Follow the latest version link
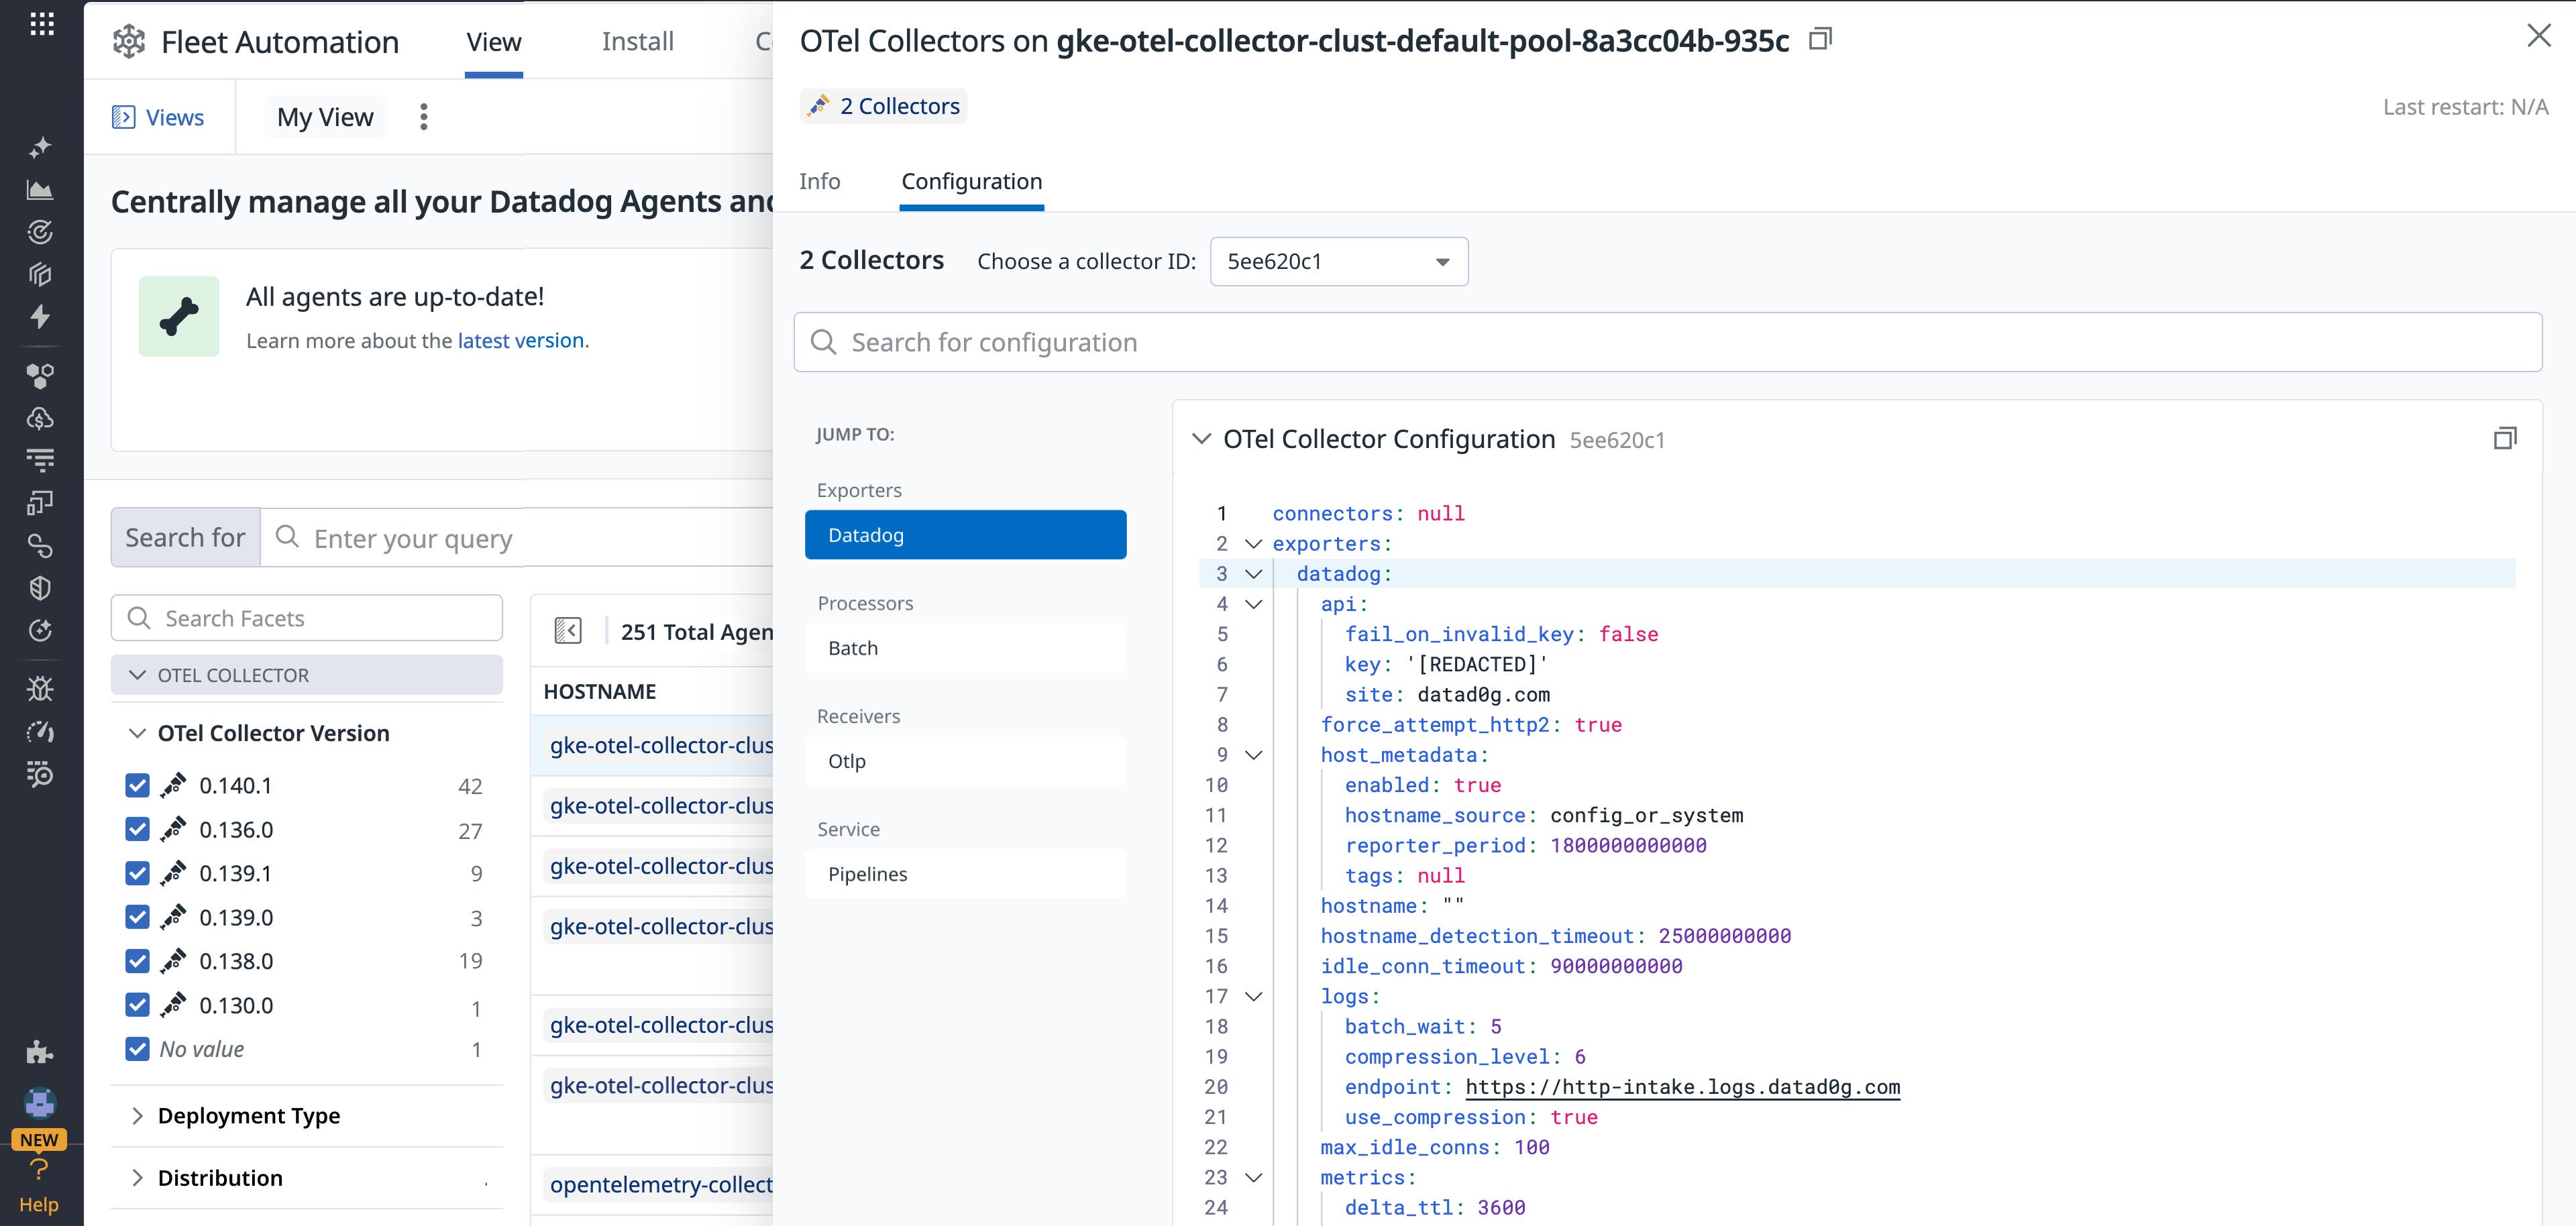 point(520,340)
